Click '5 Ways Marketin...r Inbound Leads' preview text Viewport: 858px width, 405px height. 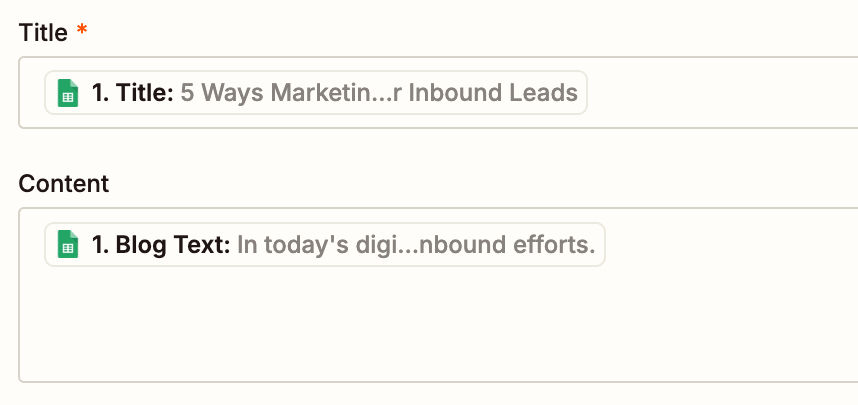(379, 92)
